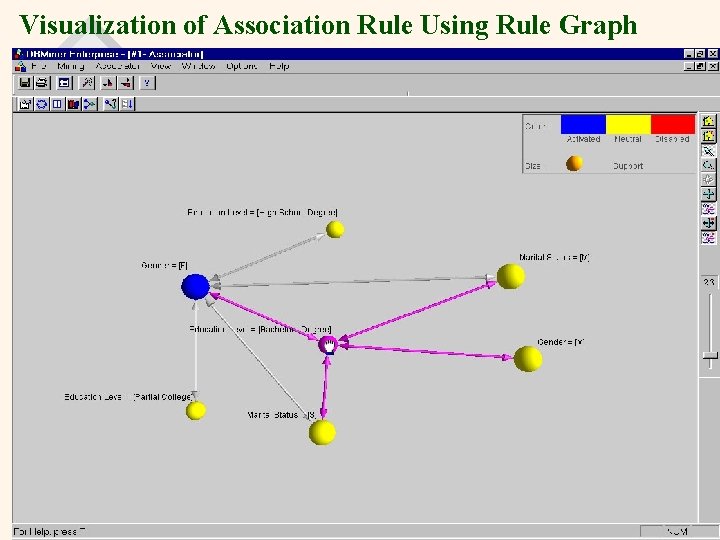Image resolution: width=720 pixels, height=540 pixels.
Task: Select the yellow Partial College node
Action: coord(196,411)
